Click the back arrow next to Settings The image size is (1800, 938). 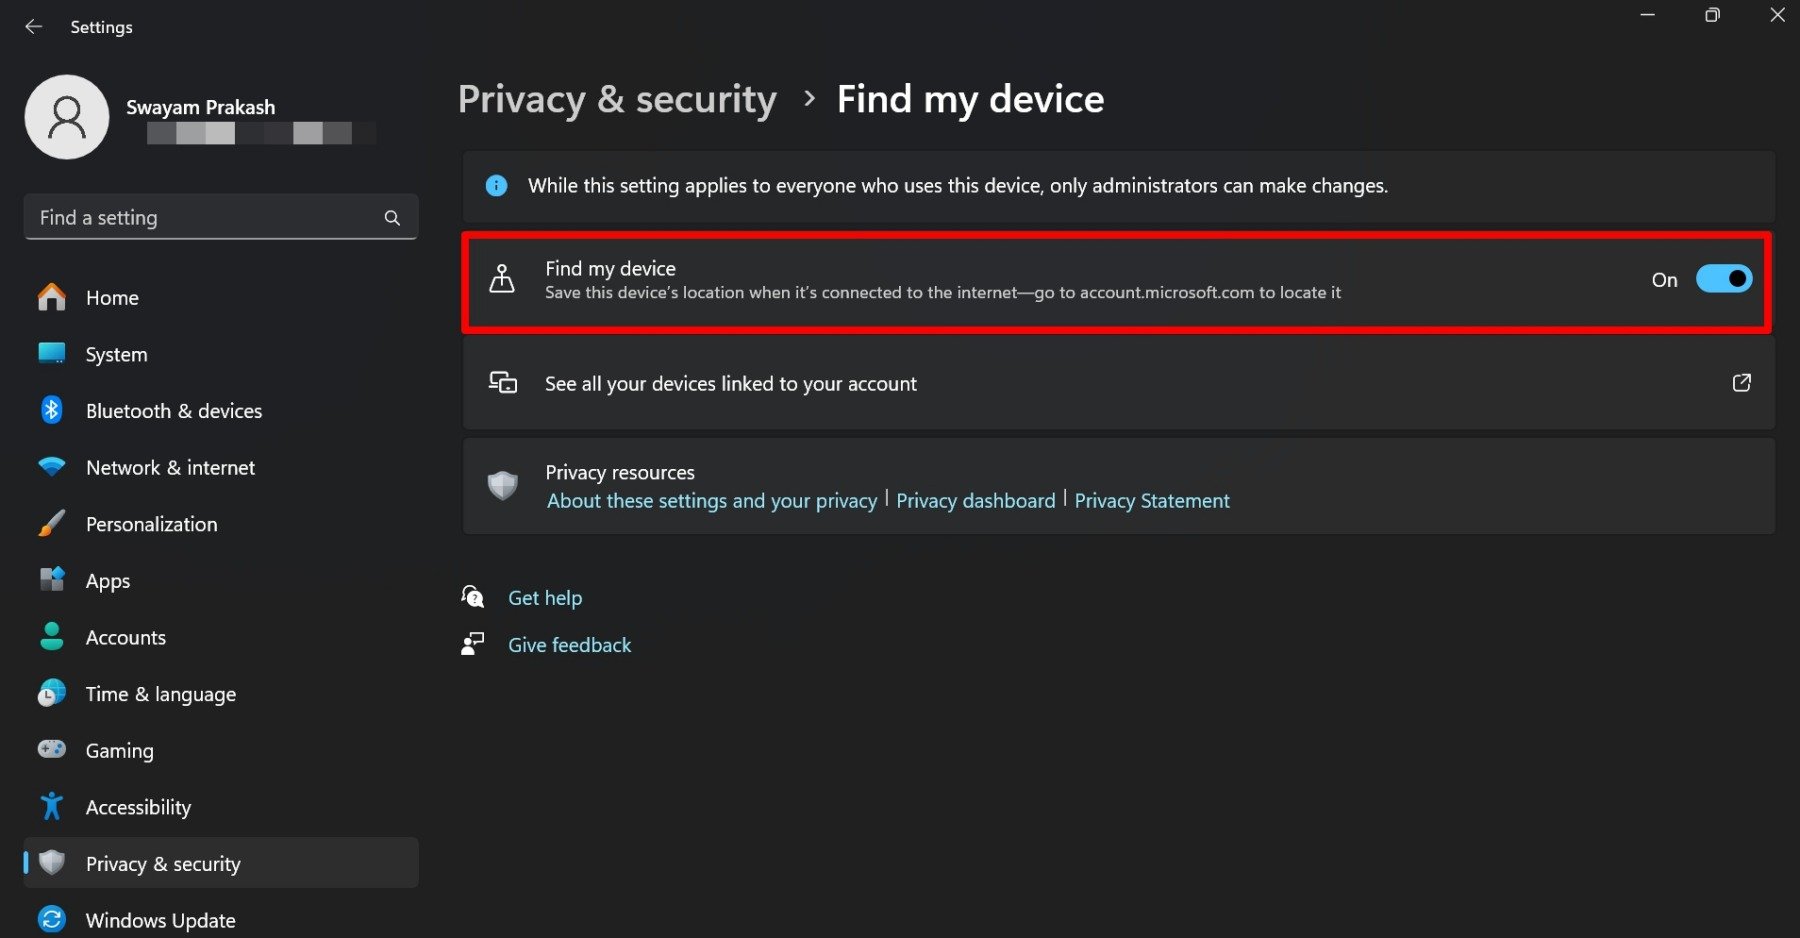pos(33,27)
